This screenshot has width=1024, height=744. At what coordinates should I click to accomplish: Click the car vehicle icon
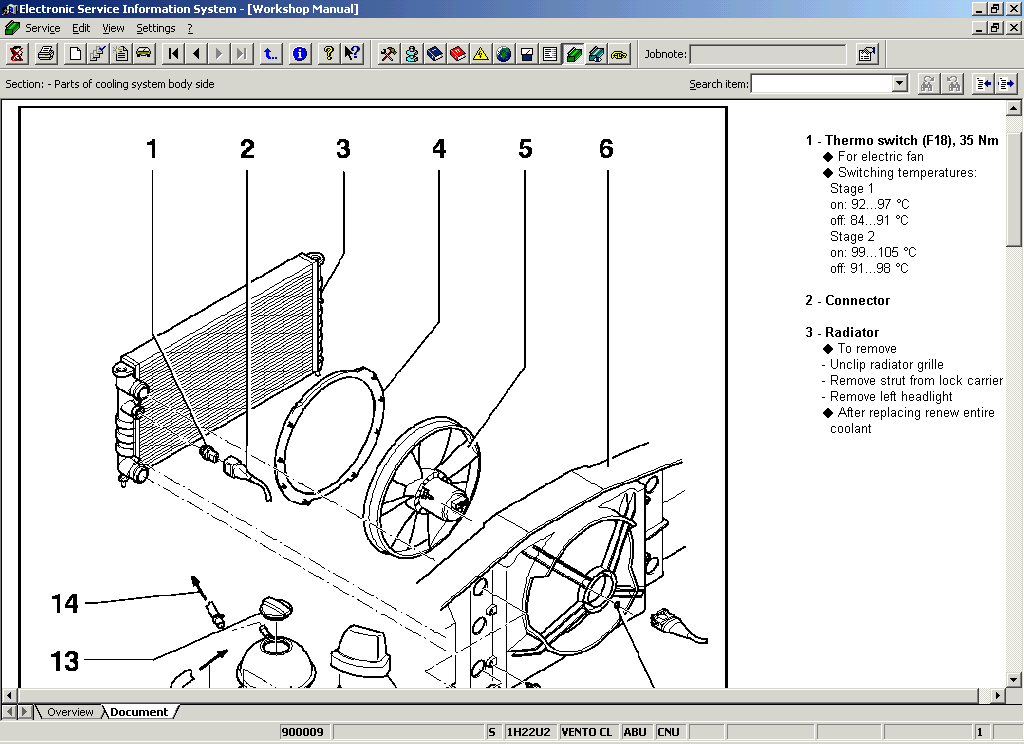pyautogui.click(x=144, y=54)
